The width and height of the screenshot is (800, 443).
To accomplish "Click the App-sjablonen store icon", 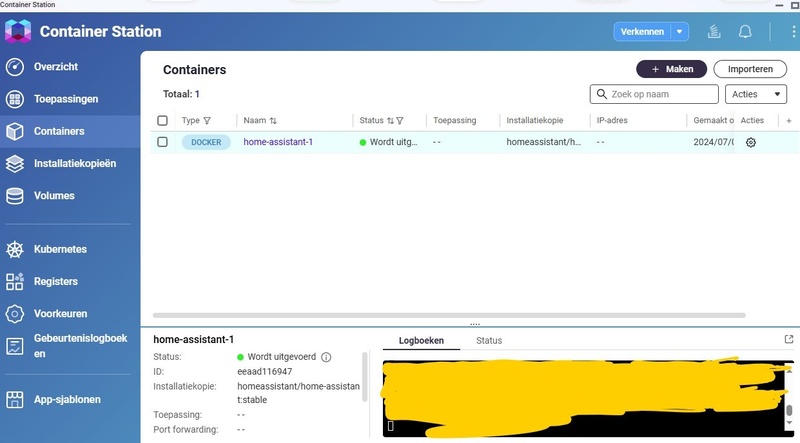I will (x=15, y=400).
